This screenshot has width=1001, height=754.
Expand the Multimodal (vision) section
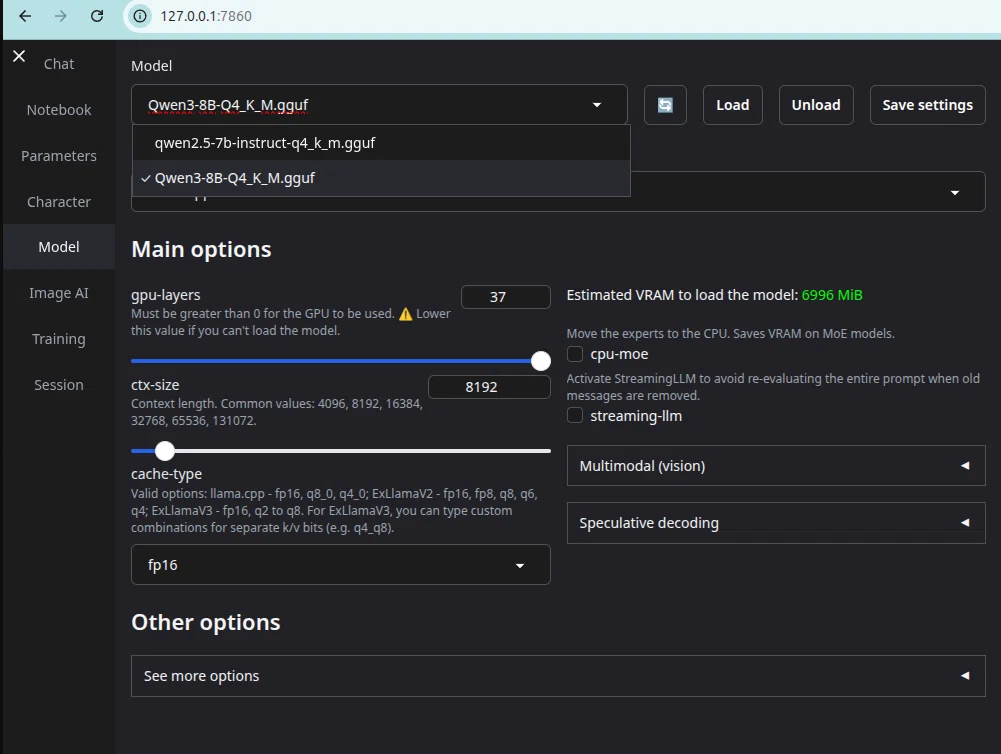[776, 465]
